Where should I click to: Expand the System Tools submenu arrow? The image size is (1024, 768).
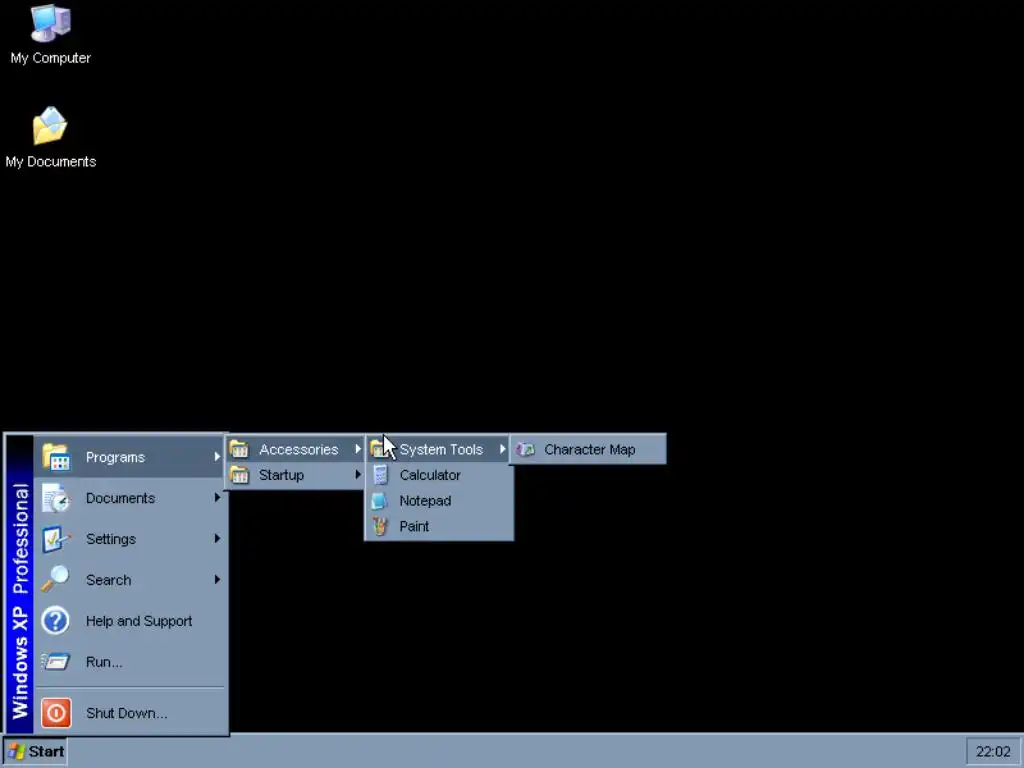pyautogui.click(x=502, y=449)
